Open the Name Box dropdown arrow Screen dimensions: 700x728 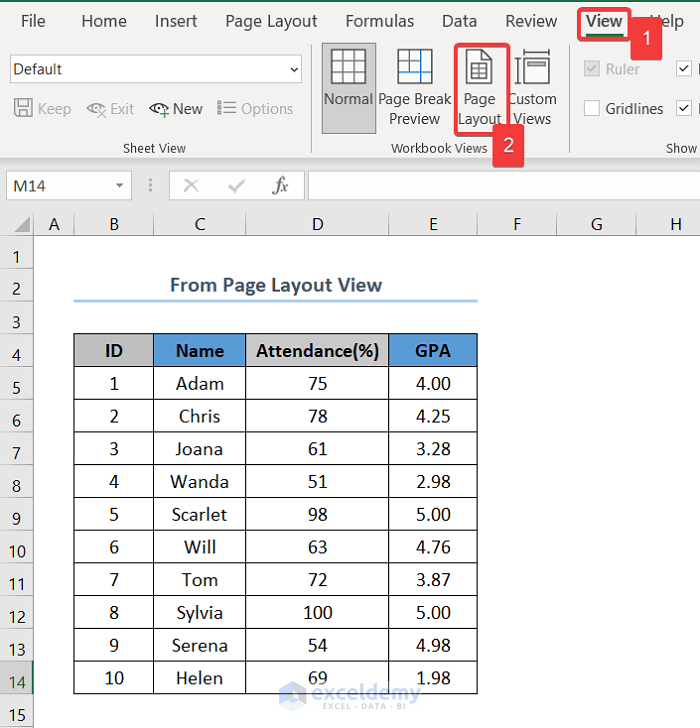(120, 186)
